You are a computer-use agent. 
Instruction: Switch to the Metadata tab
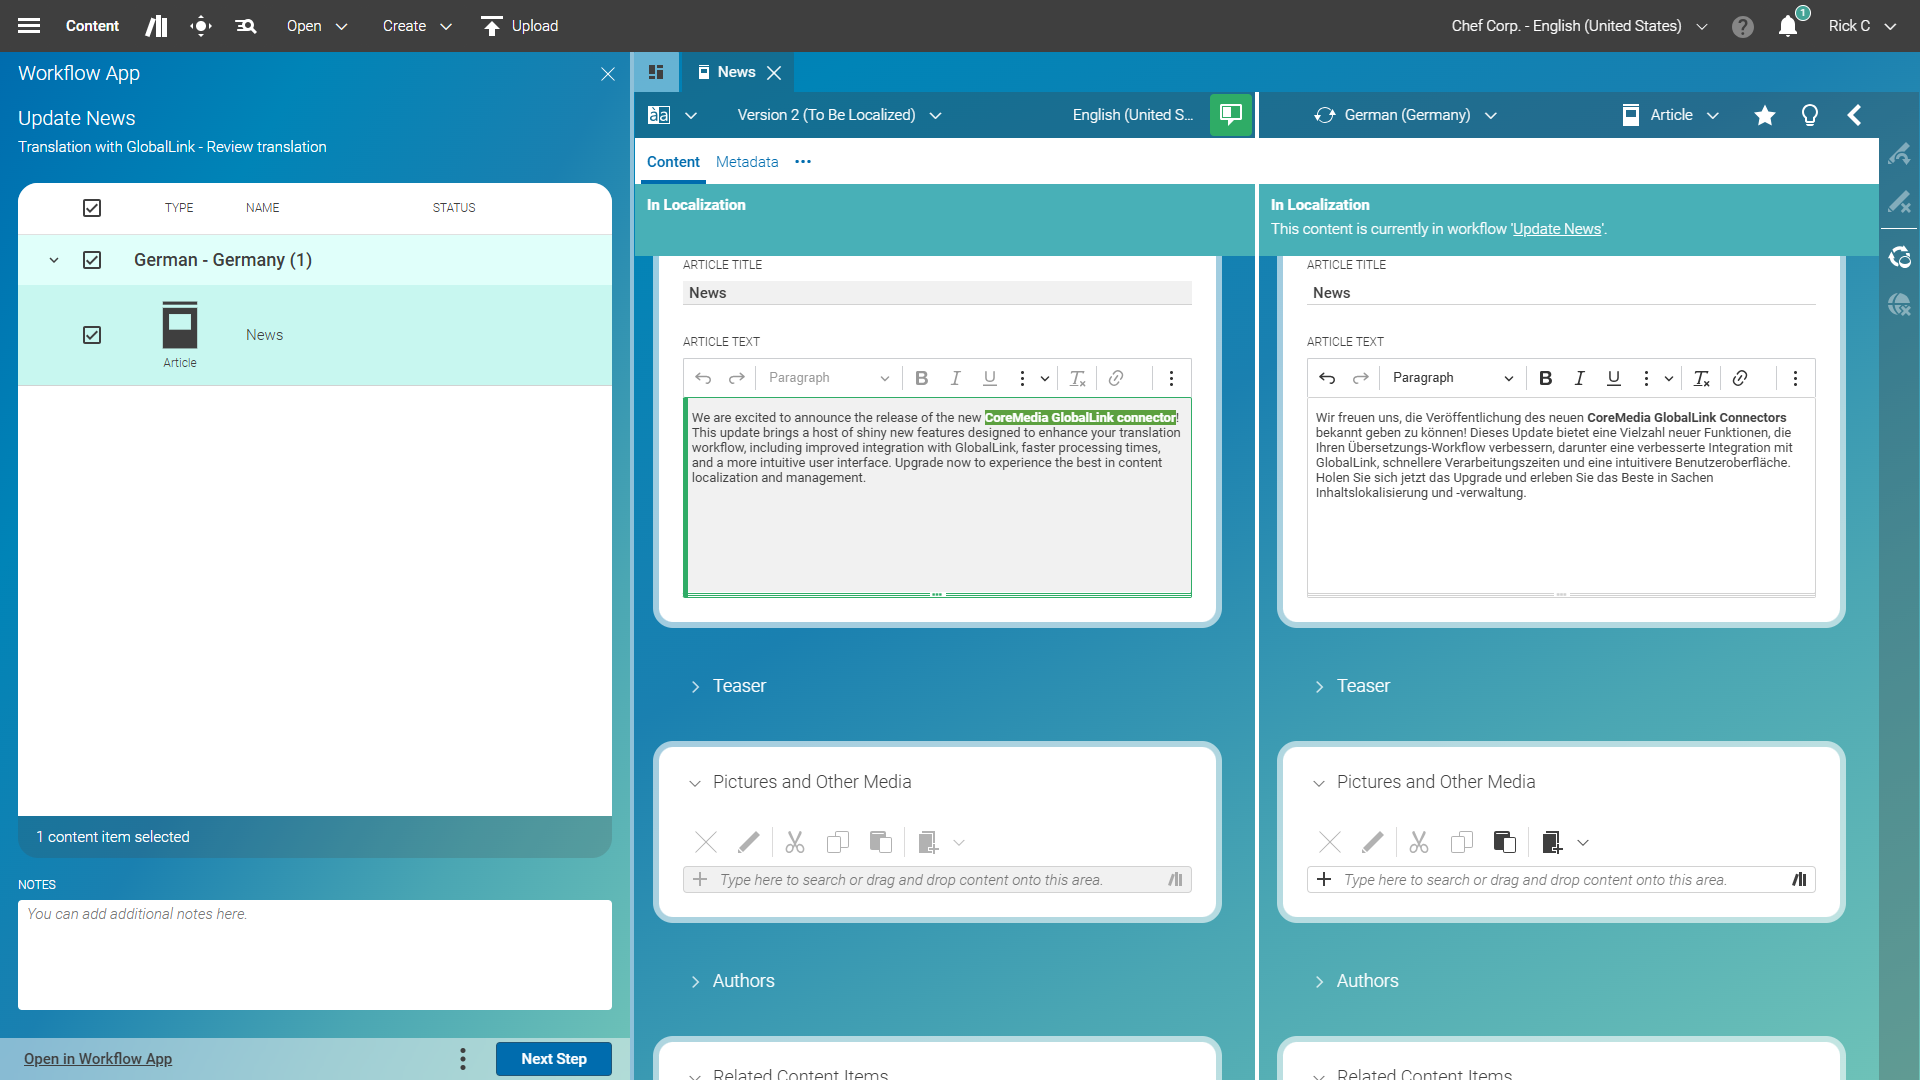(746, 162)
